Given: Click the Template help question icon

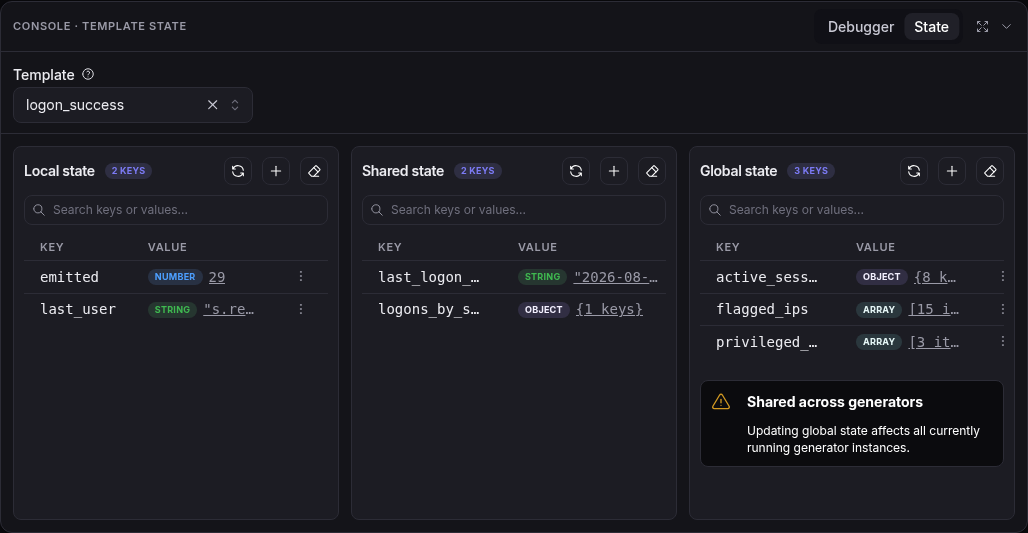Looking at the screenshot, I should [x=88, y=74].
